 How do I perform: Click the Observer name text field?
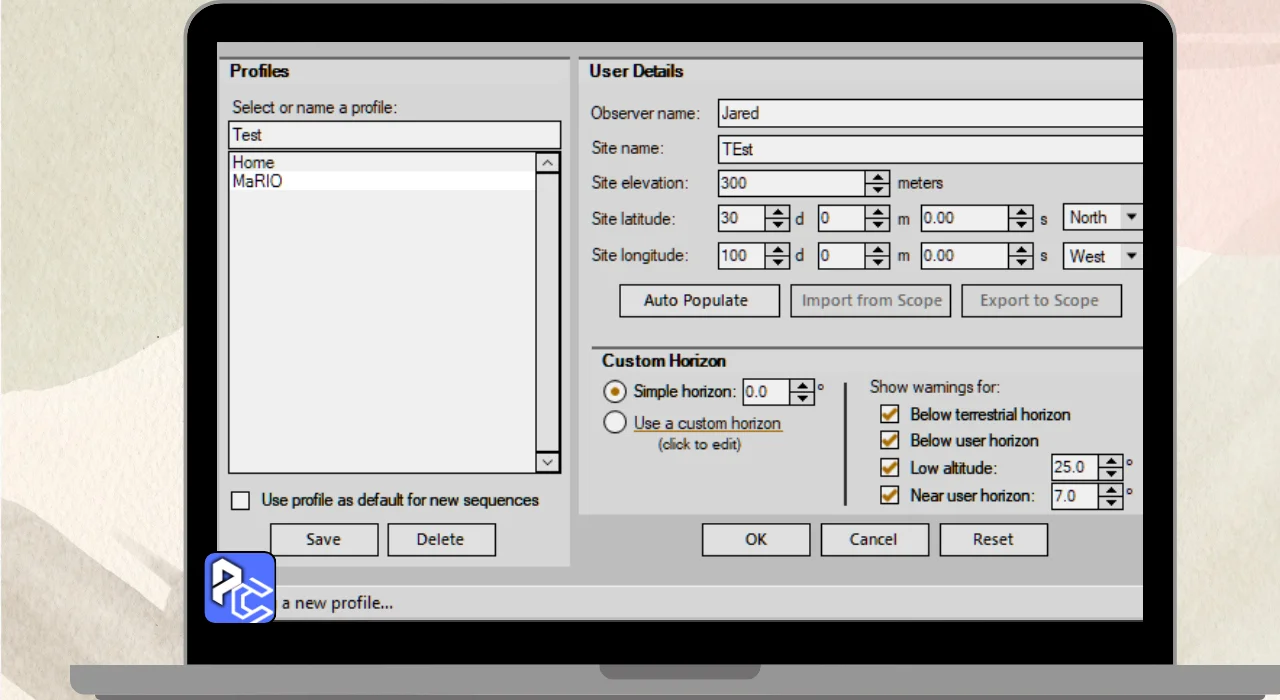930,113
